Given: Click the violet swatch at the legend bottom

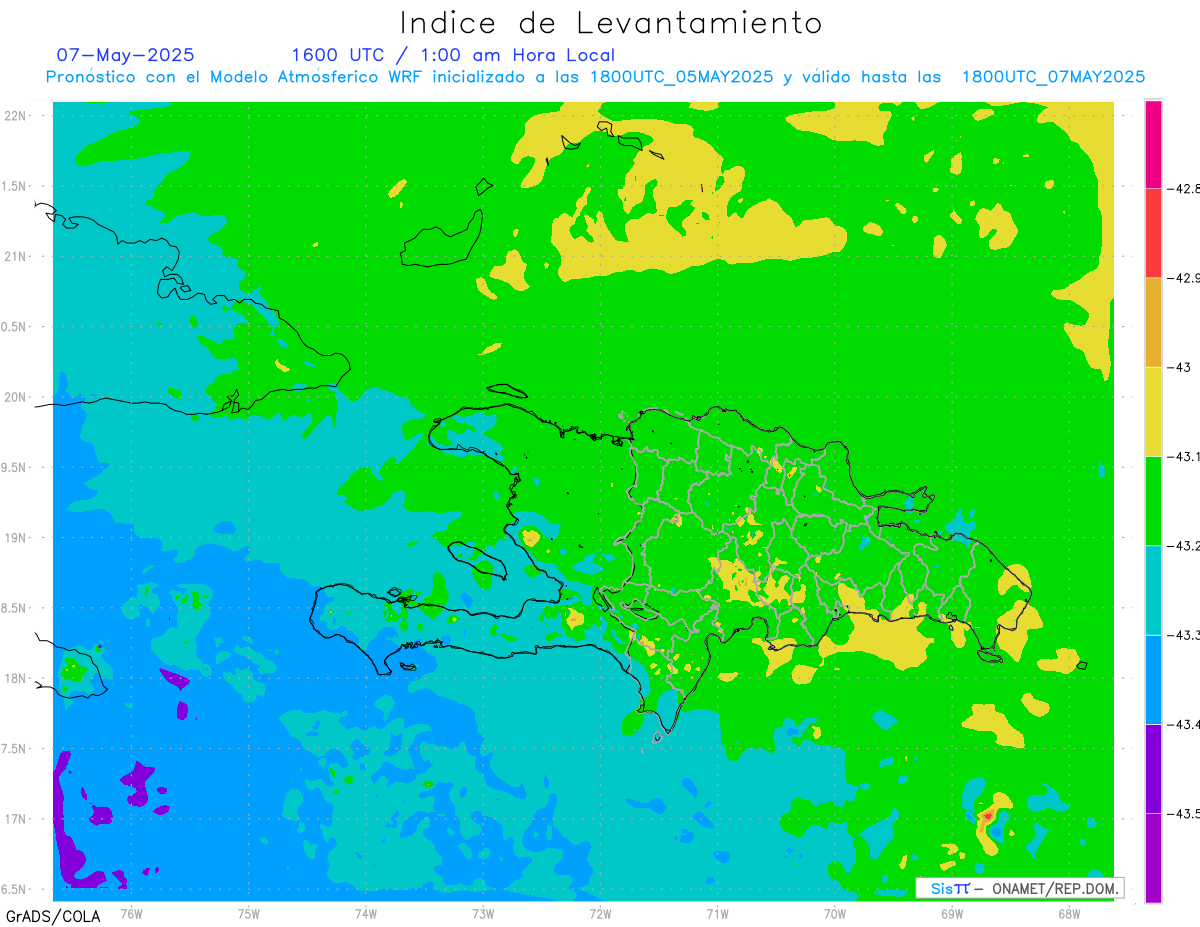Looking at the screenshot, I should (1153, 857).
